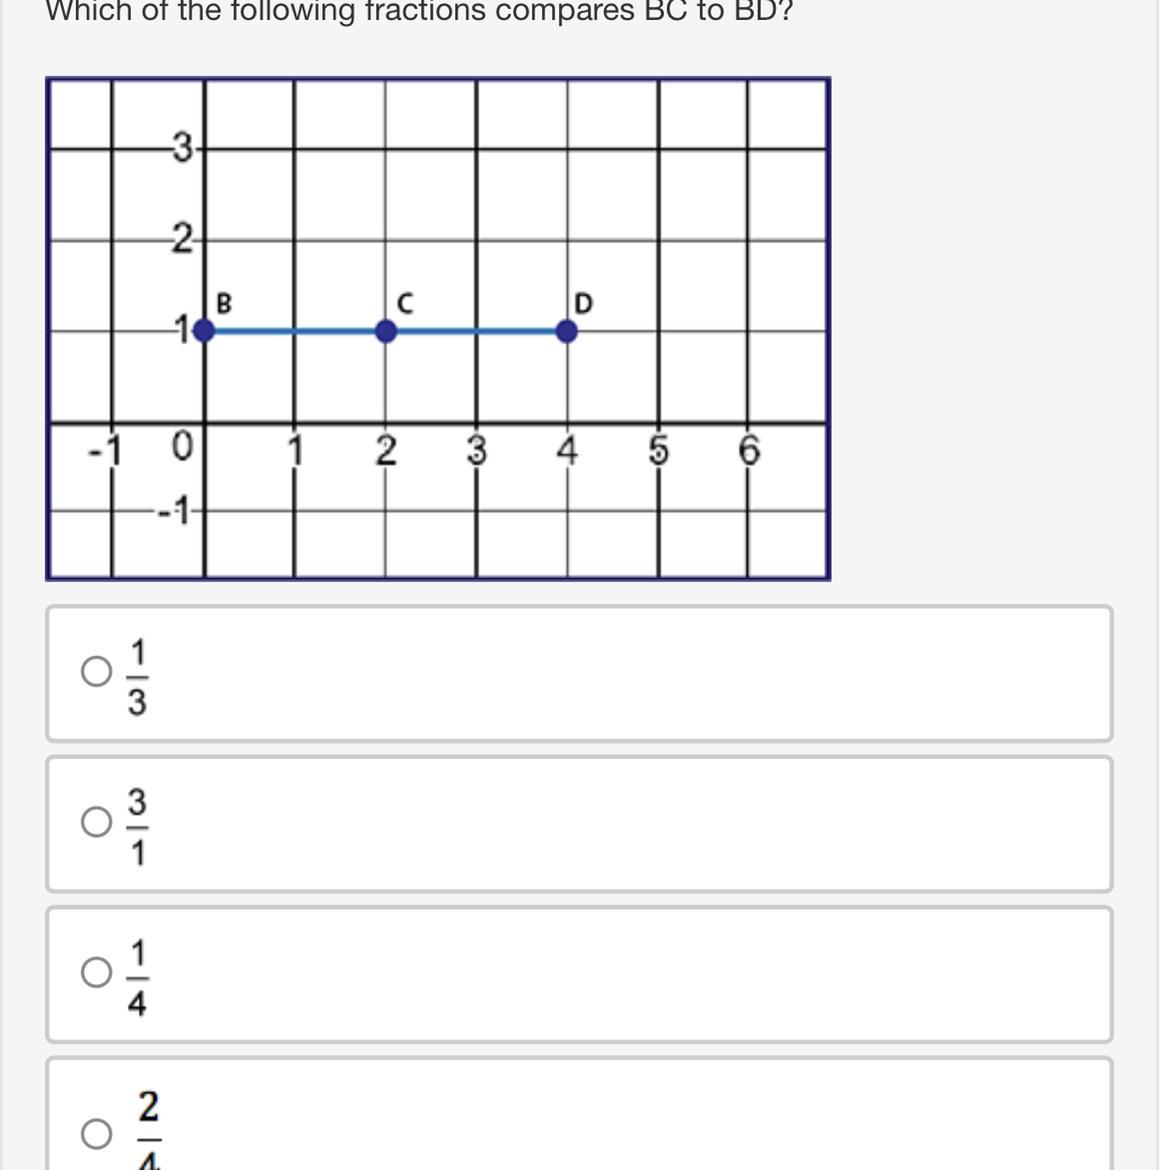Viewport: 1168px width, 1170px height.
Task: Click the question text about BC to BD
Action: 419,11
